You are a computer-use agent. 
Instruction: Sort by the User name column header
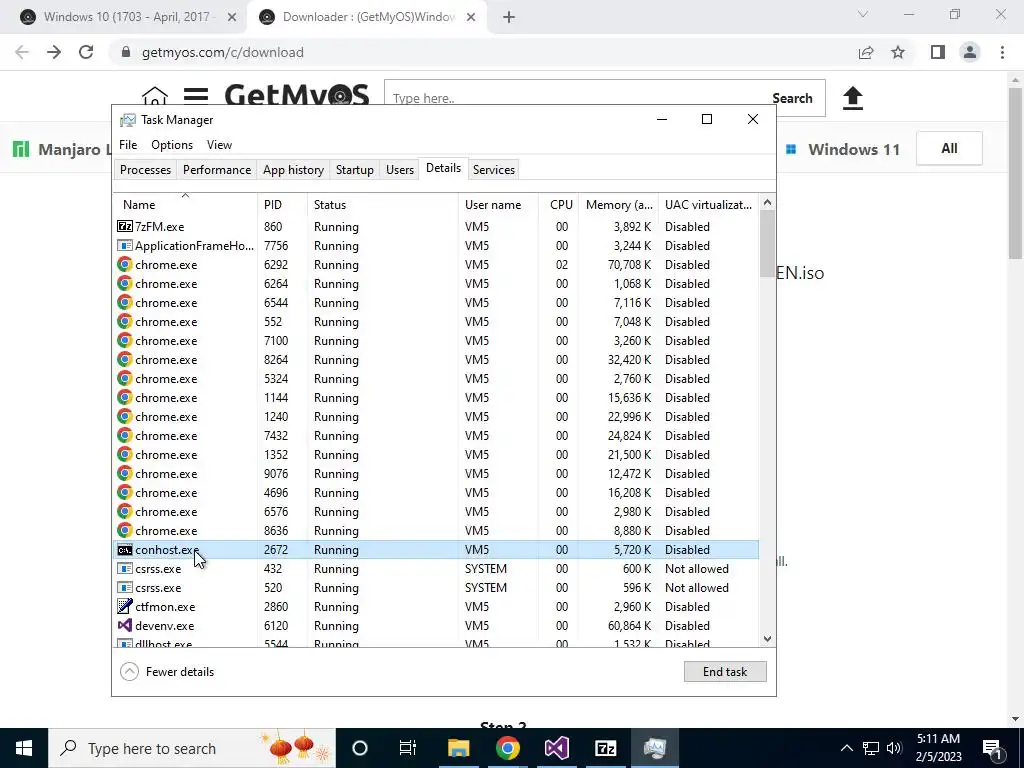pyautogui.click(x=498, y=204)
